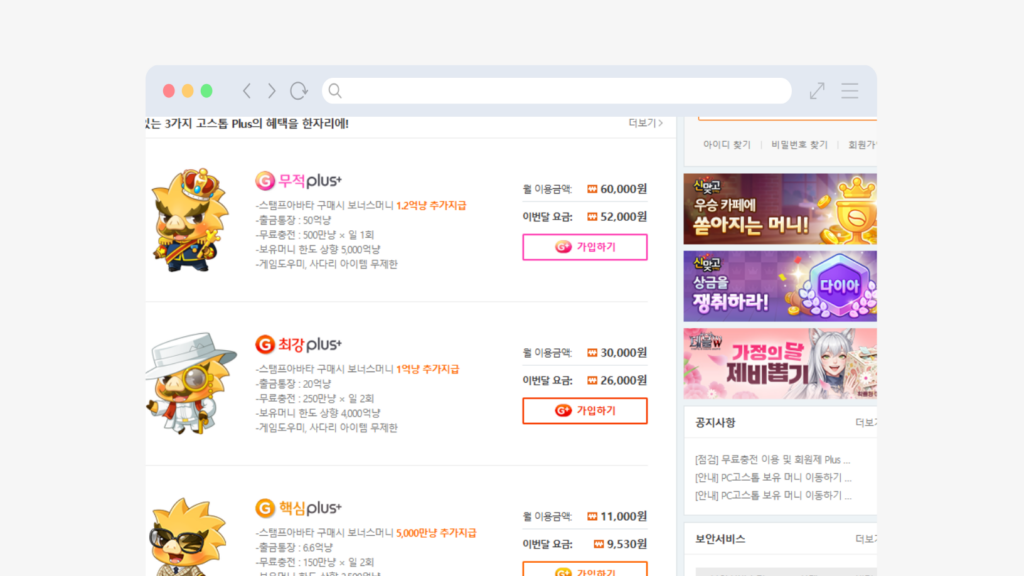The width and height of the screenshot is (1024, 576).
Task: Click the 핵심plus+ logo title
Action: (x=298, y=507)
